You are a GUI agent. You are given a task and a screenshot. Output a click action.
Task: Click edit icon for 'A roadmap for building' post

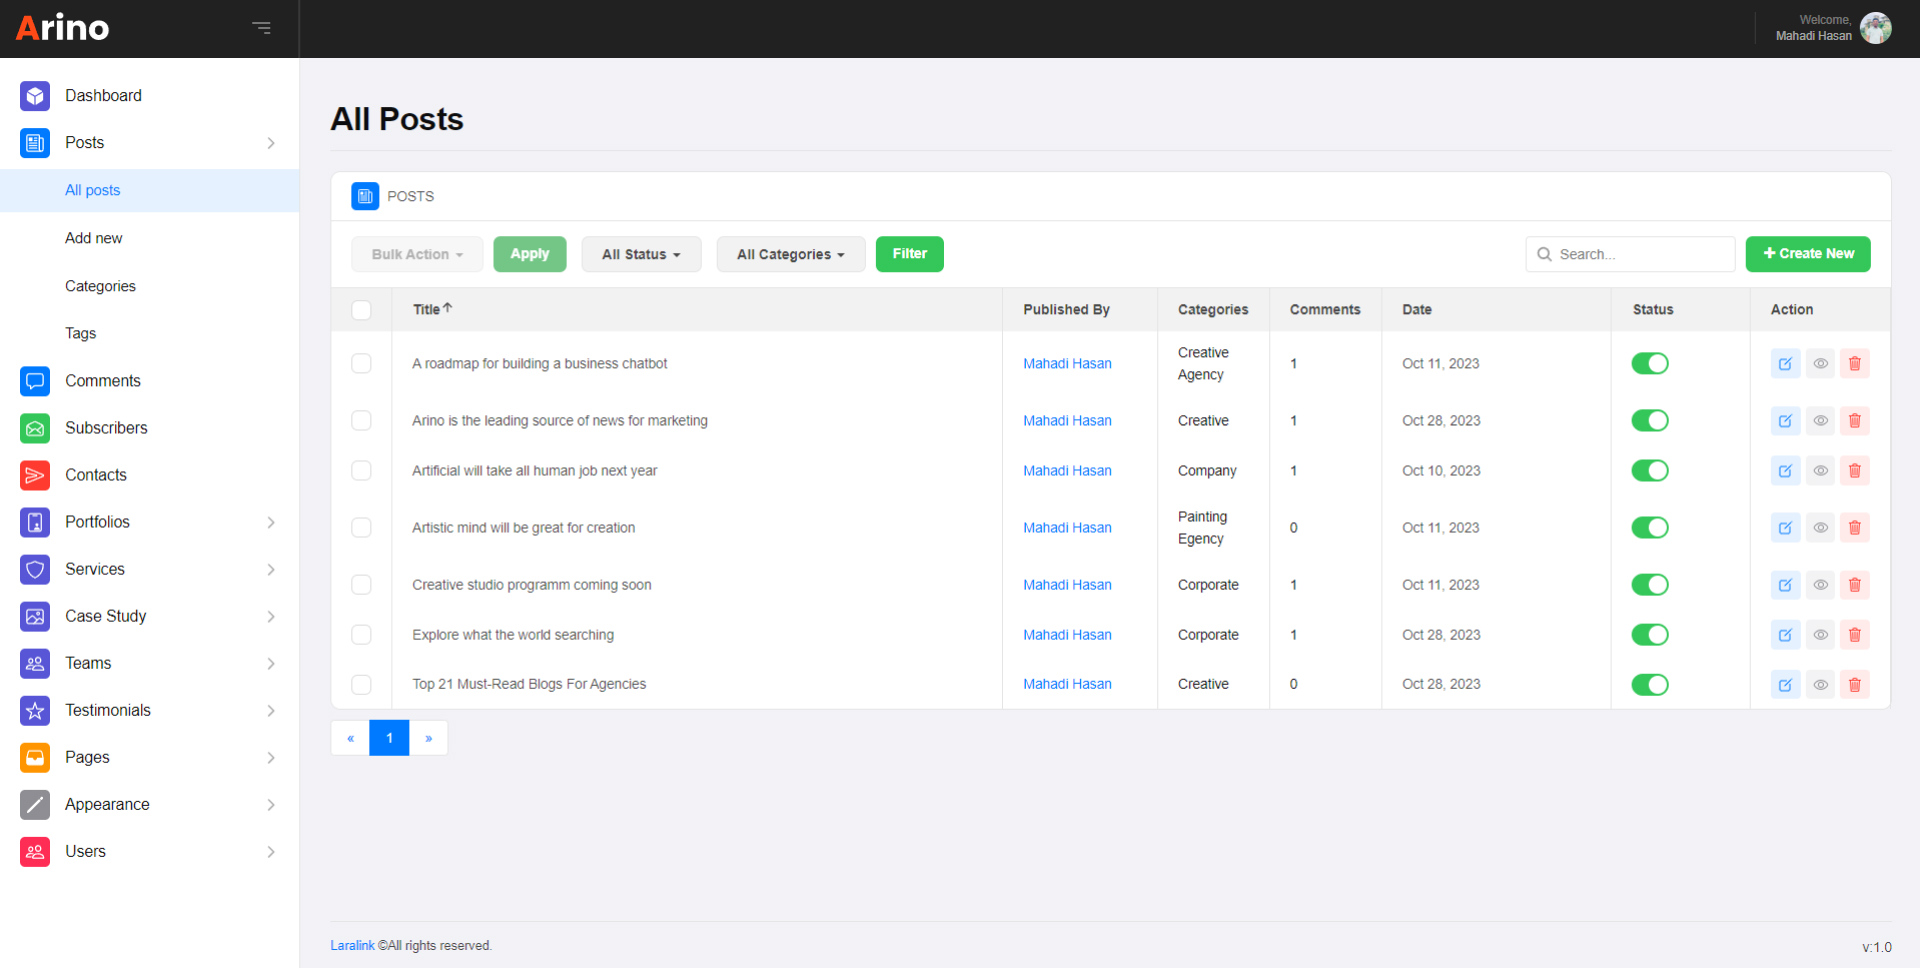point(1785,364)
